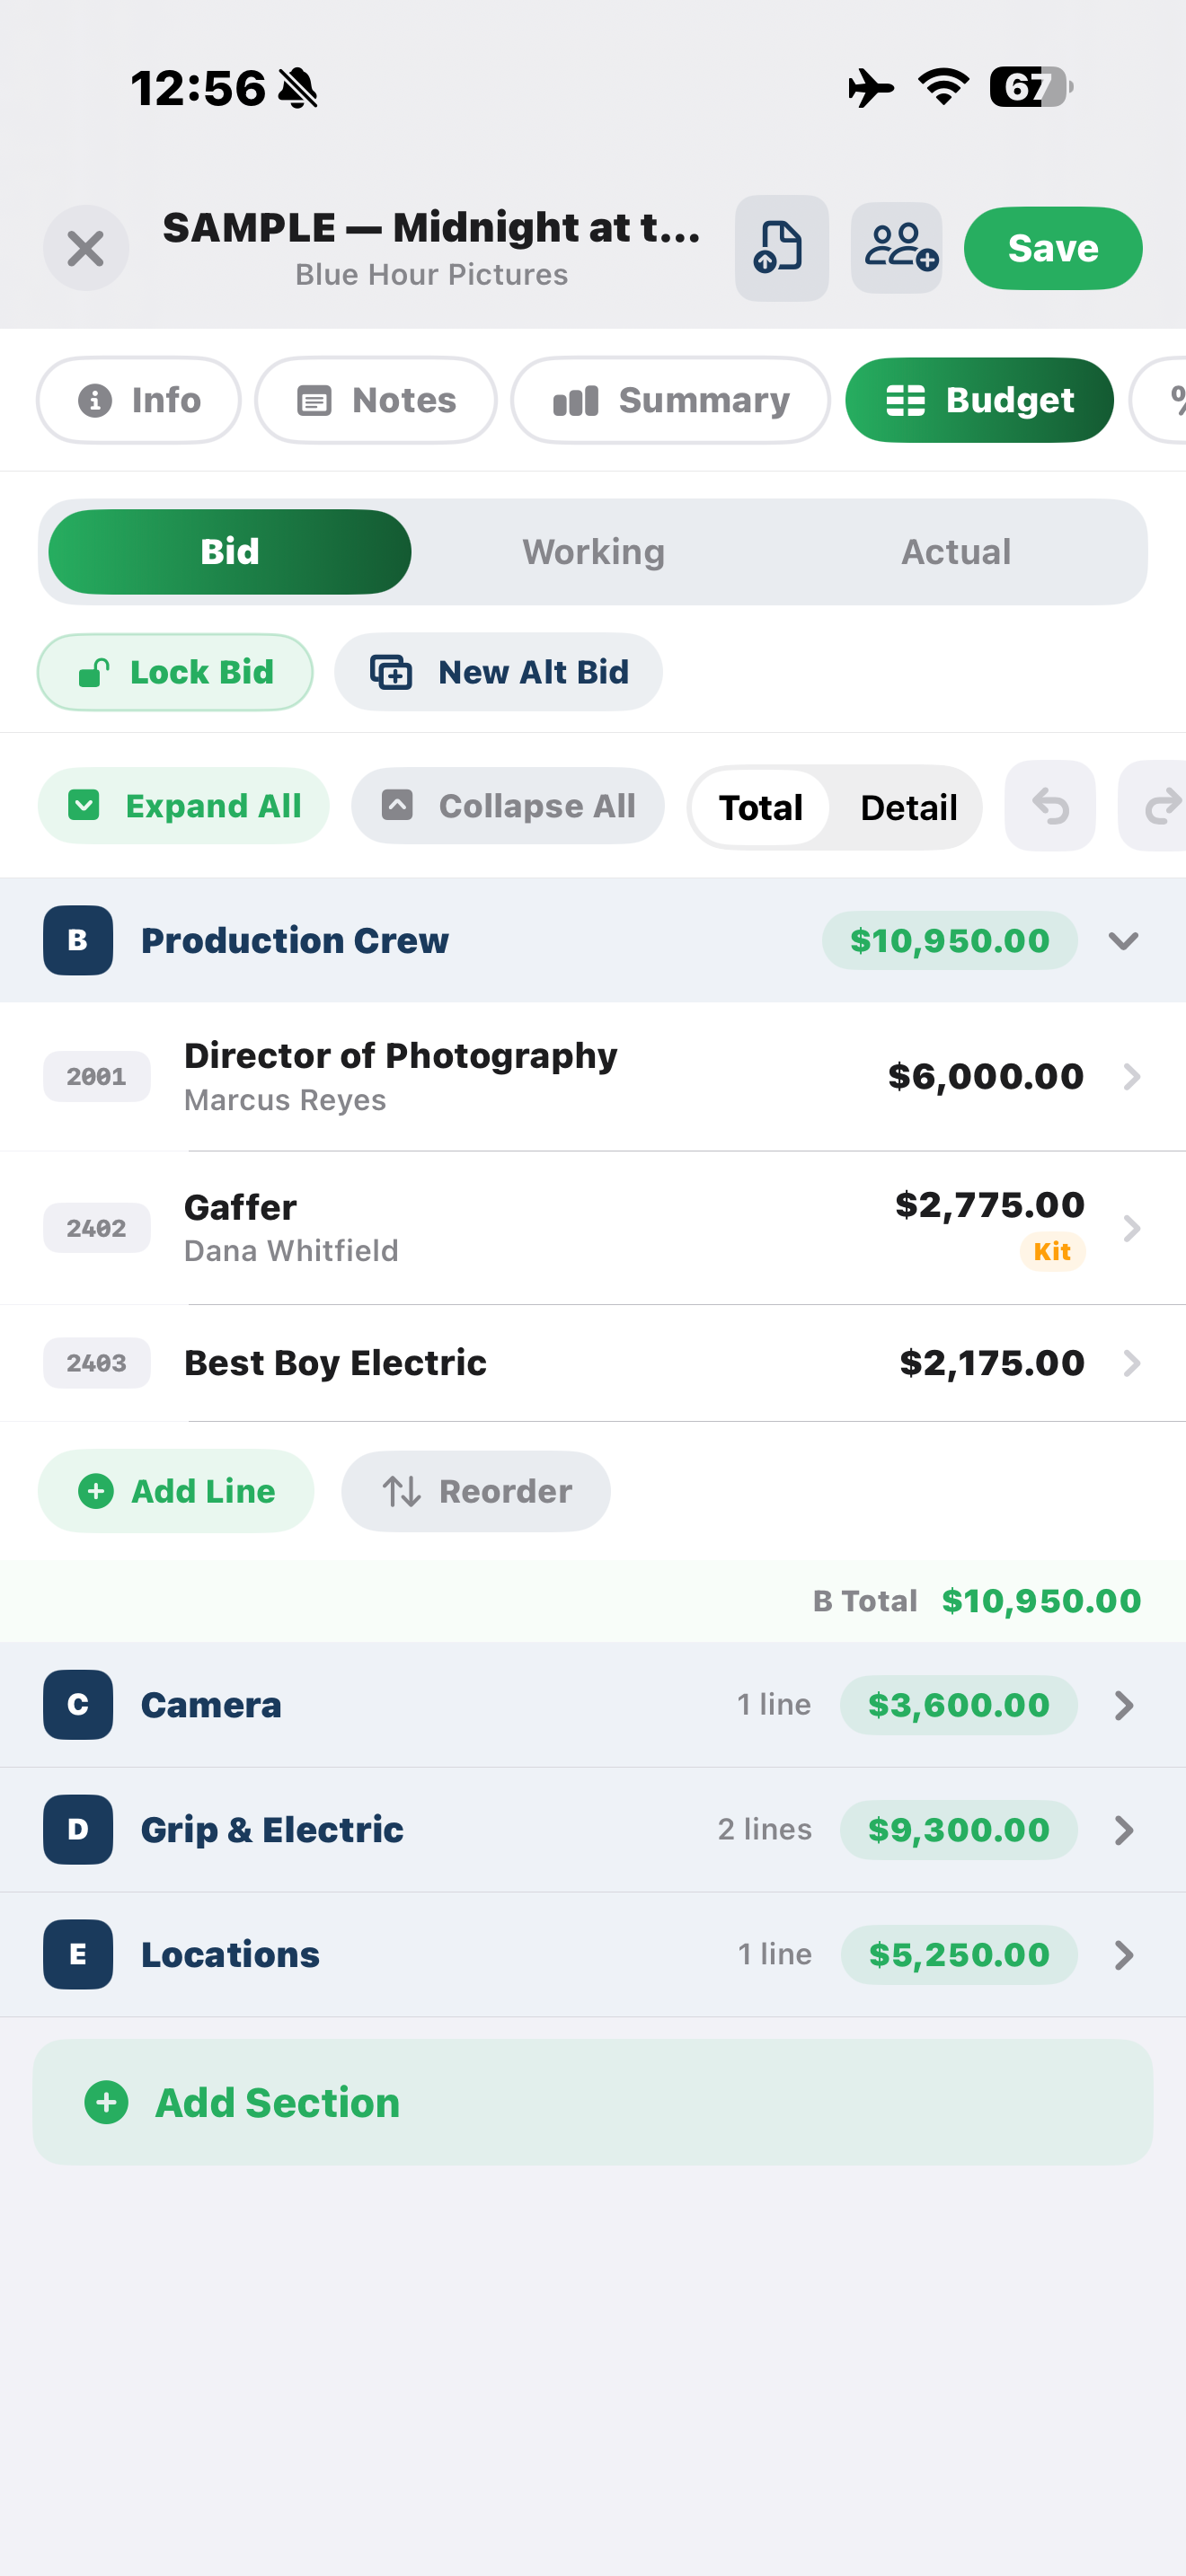Tap the silent mode bell icon

tap(297, 88)
